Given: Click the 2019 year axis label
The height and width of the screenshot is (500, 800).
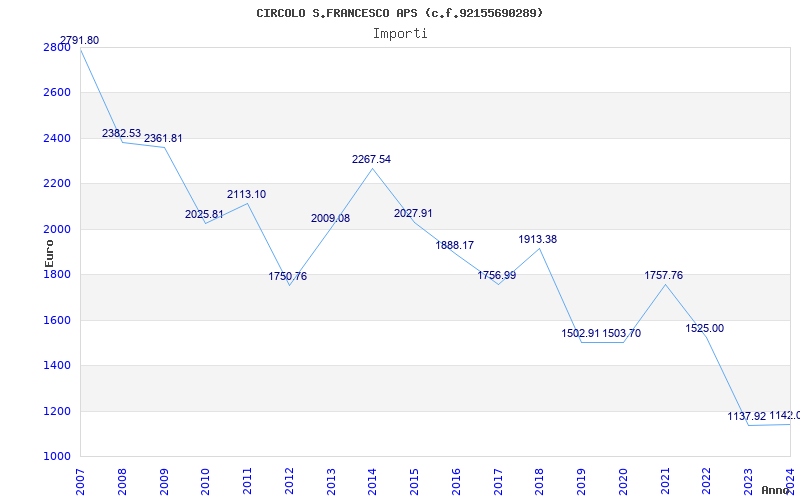Looking at the screenshot, I should point(582,482).
